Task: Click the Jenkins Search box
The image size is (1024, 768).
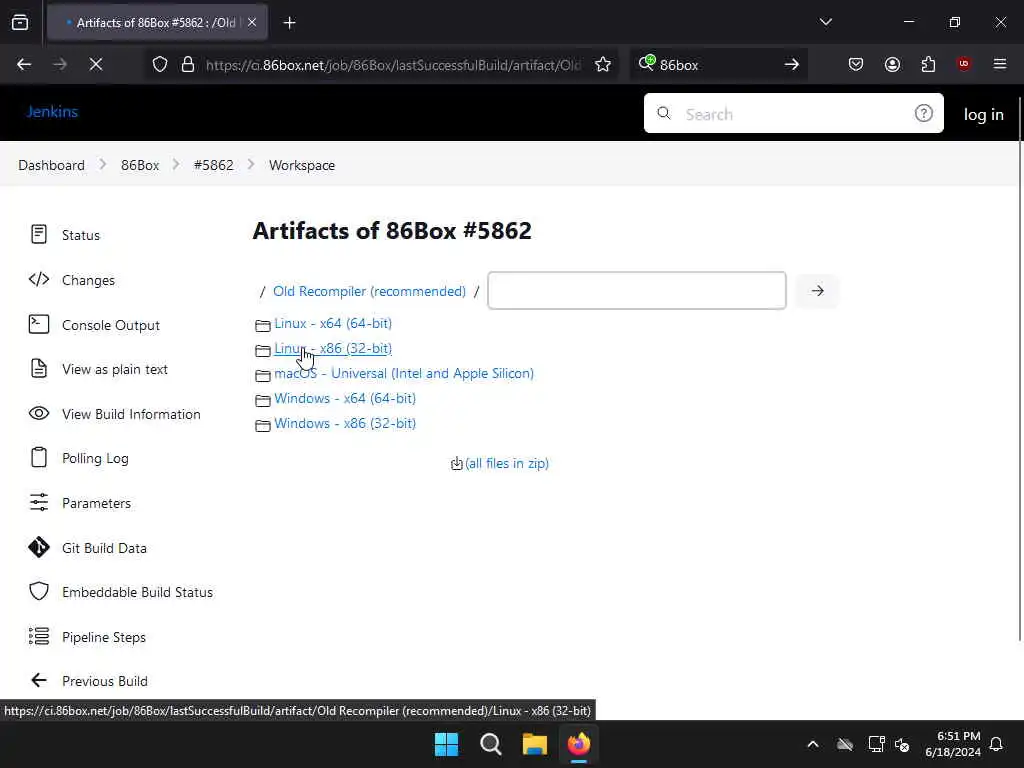Action: [x=793, y=113]
